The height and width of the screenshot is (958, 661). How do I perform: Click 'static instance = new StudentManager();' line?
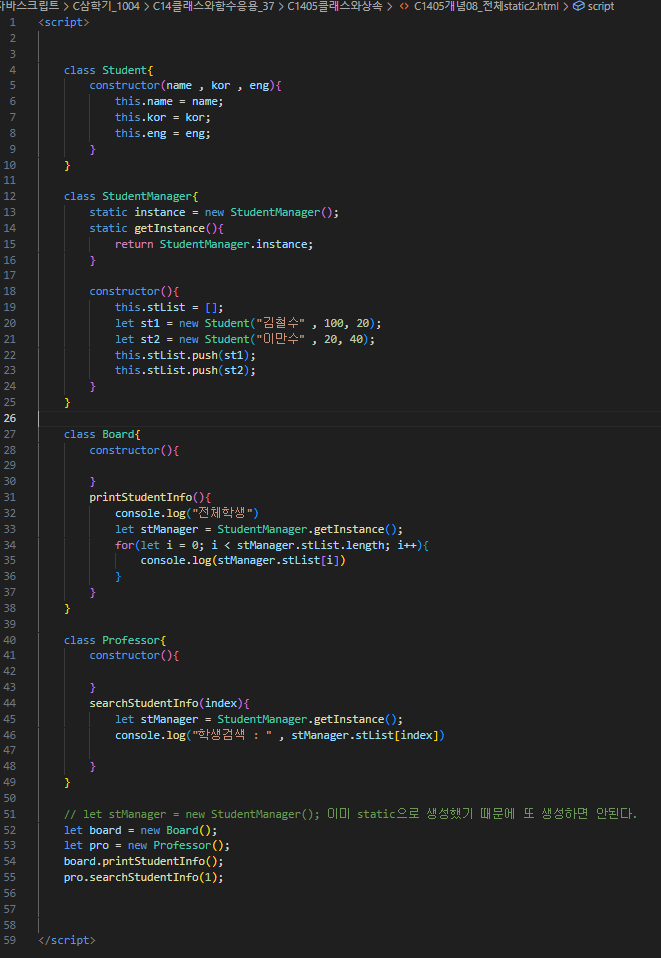pyautogui.click(x=214, y=212)
